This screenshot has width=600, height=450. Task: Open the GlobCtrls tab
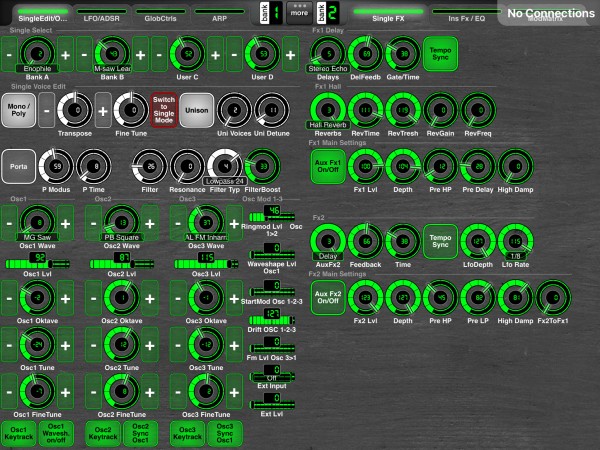pyautogui.click(x=160, y=15)
